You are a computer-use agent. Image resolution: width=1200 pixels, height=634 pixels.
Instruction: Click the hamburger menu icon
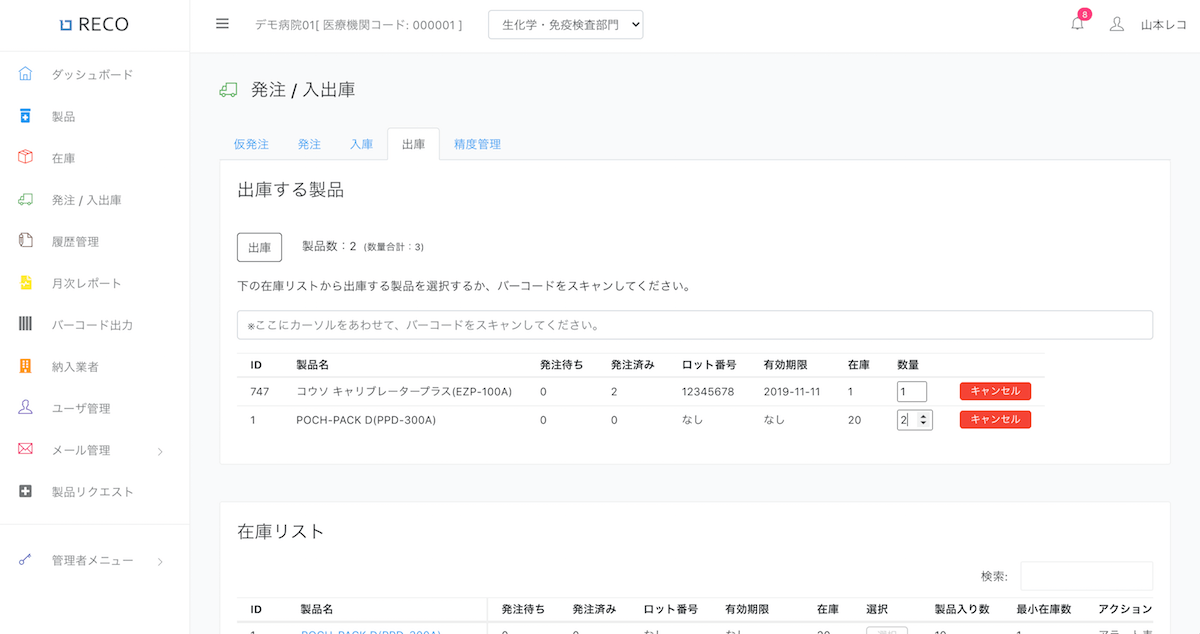point(222,24)
